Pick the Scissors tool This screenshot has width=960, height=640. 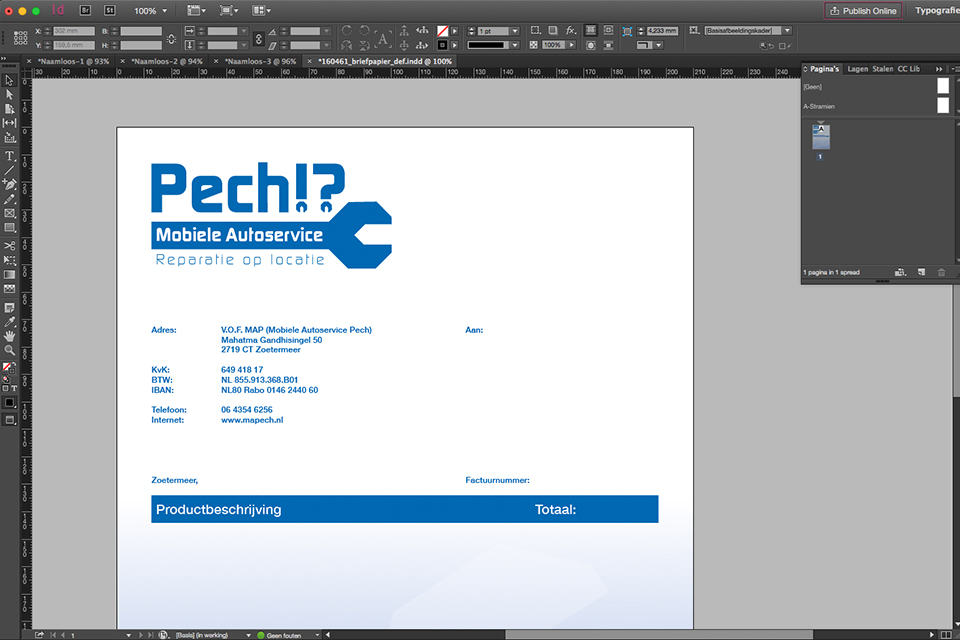(x=9, y=245)
